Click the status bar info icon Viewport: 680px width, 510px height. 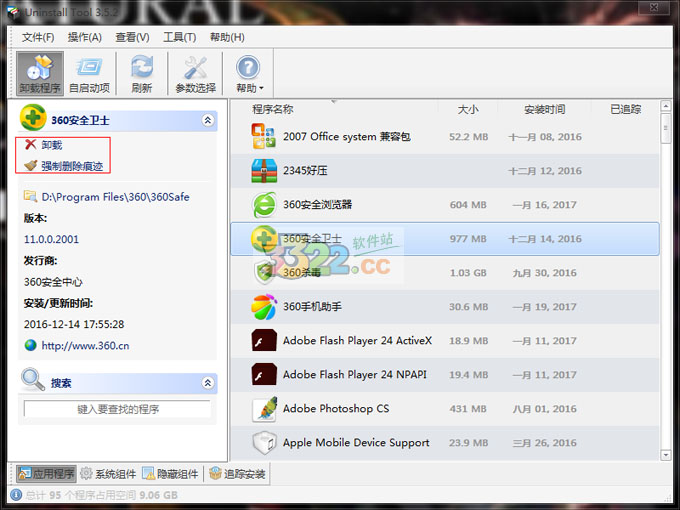click(16, 495)
